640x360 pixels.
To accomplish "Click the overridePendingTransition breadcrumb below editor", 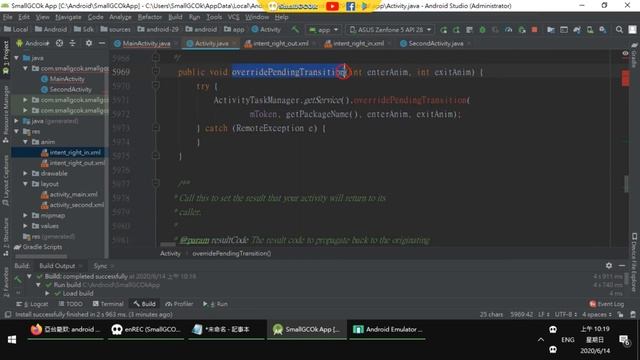I will click(x=231, y=253).
